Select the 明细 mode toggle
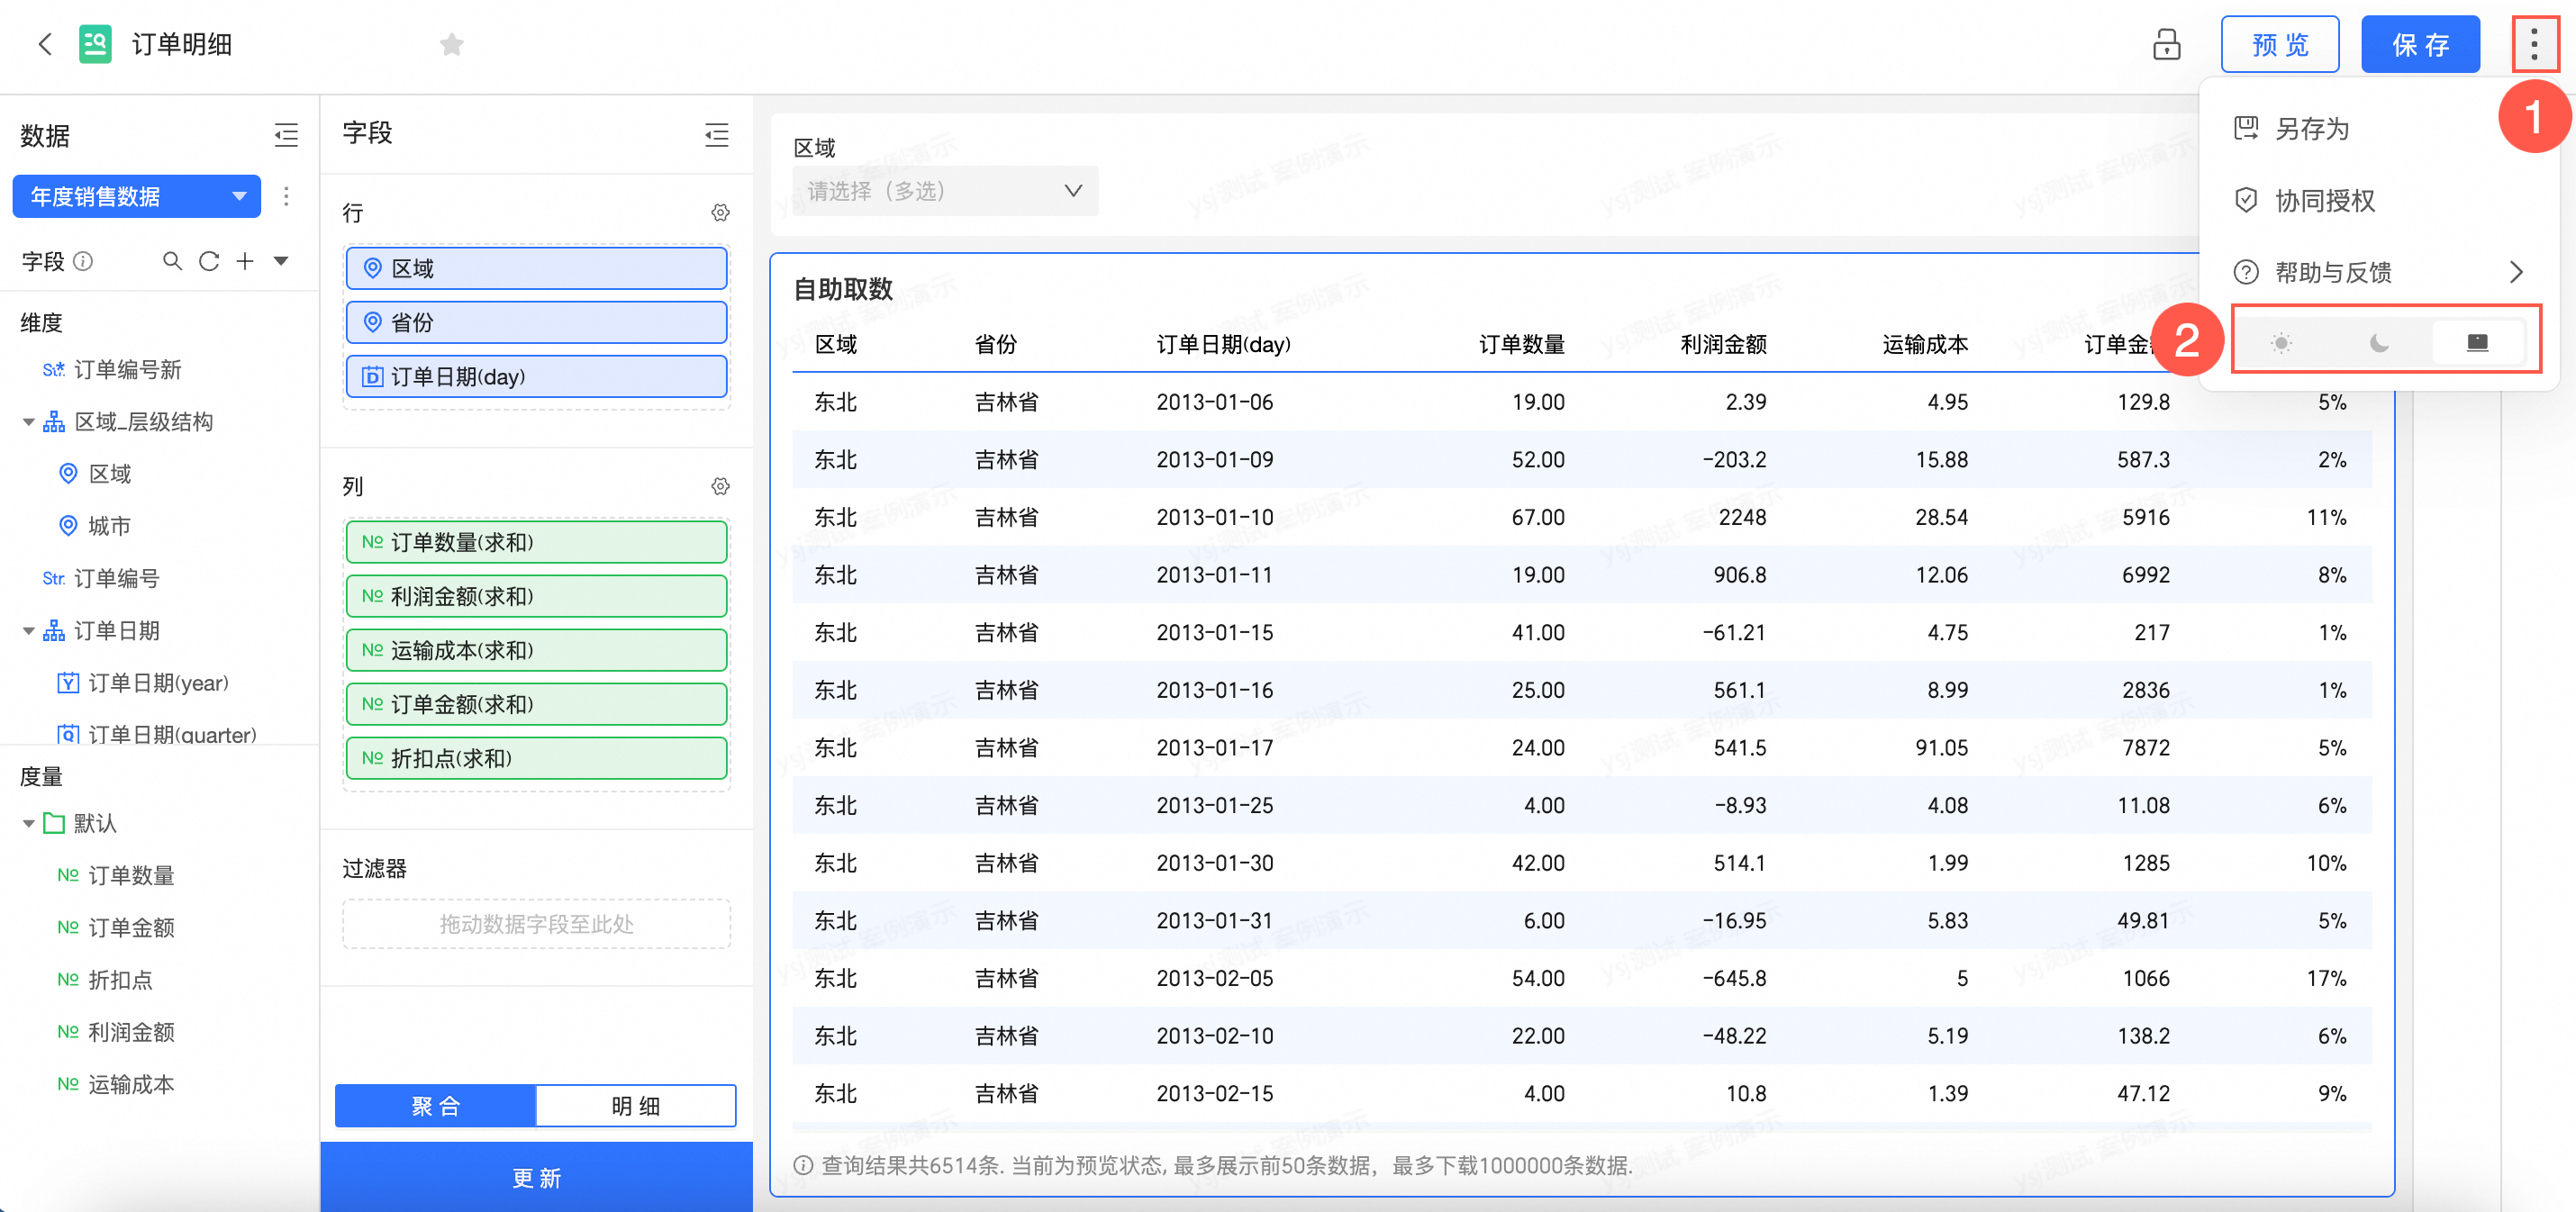 click(635, 1105)
